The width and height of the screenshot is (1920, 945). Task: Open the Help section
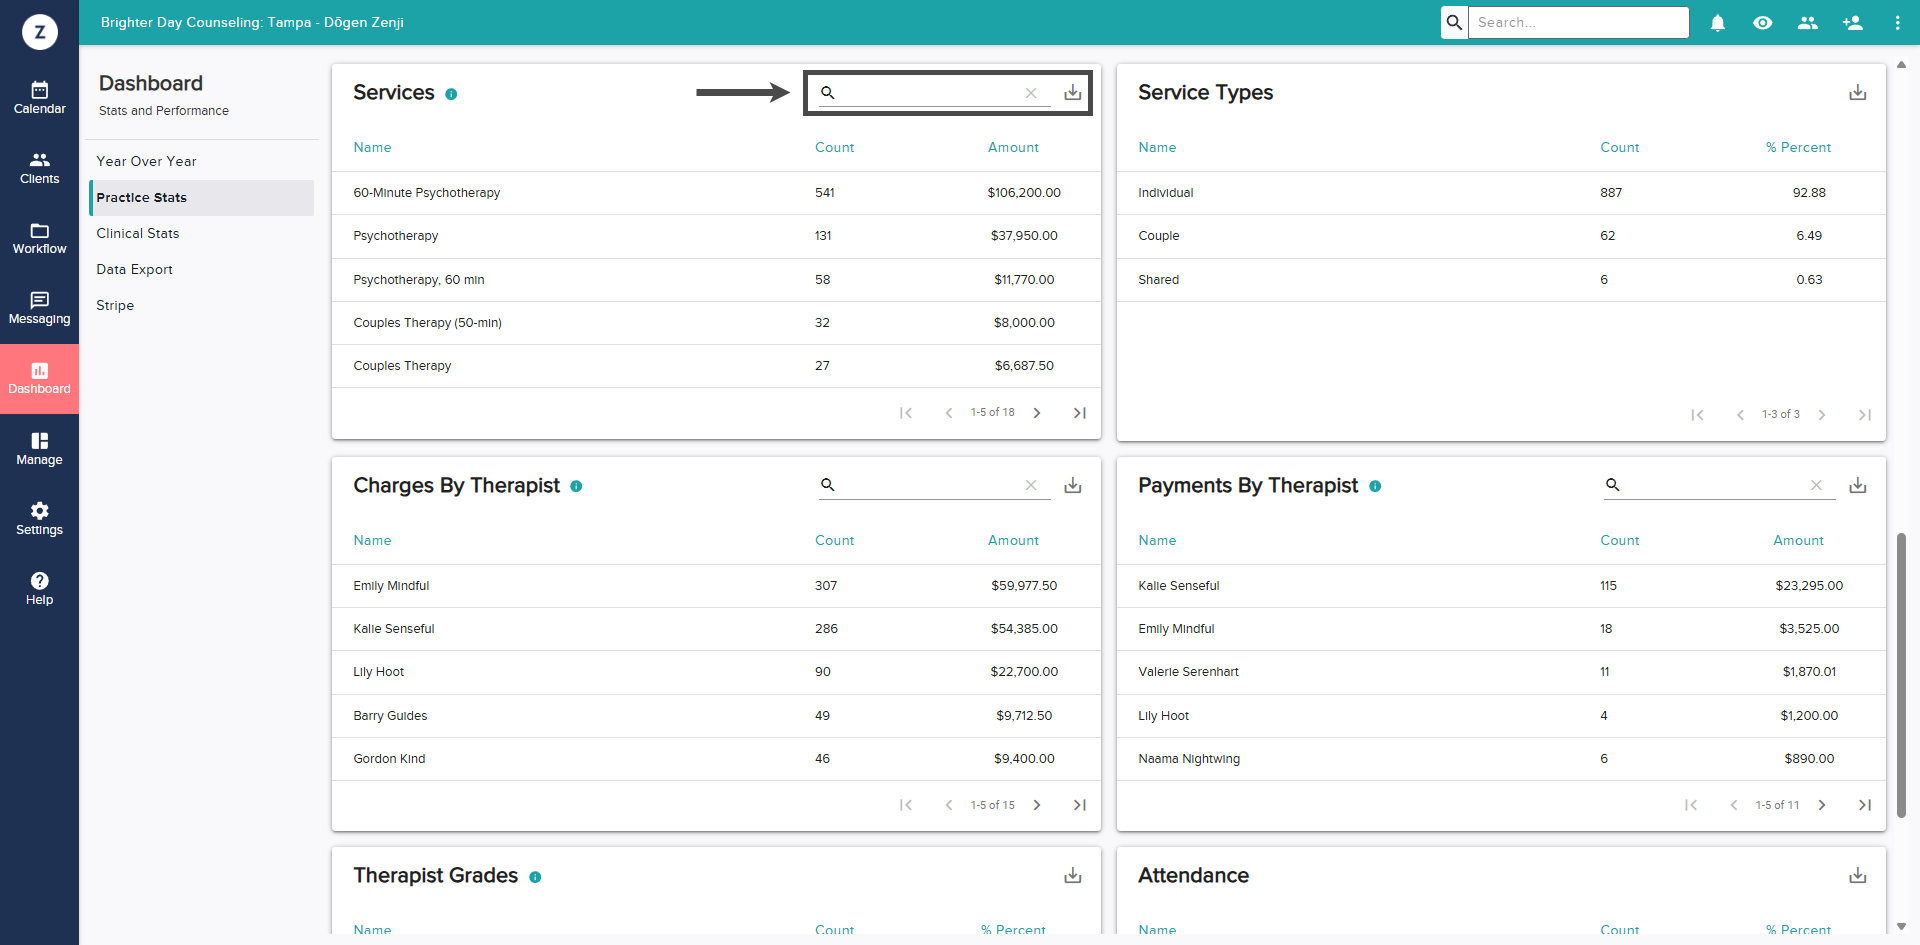(x=39, y=589)
